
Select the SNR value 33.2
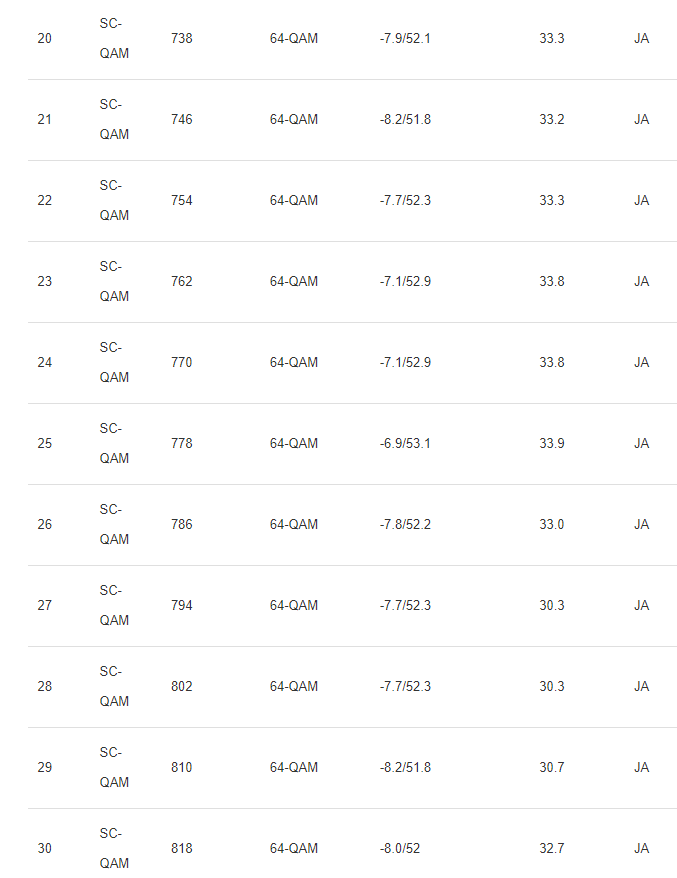tap(551, 120)
